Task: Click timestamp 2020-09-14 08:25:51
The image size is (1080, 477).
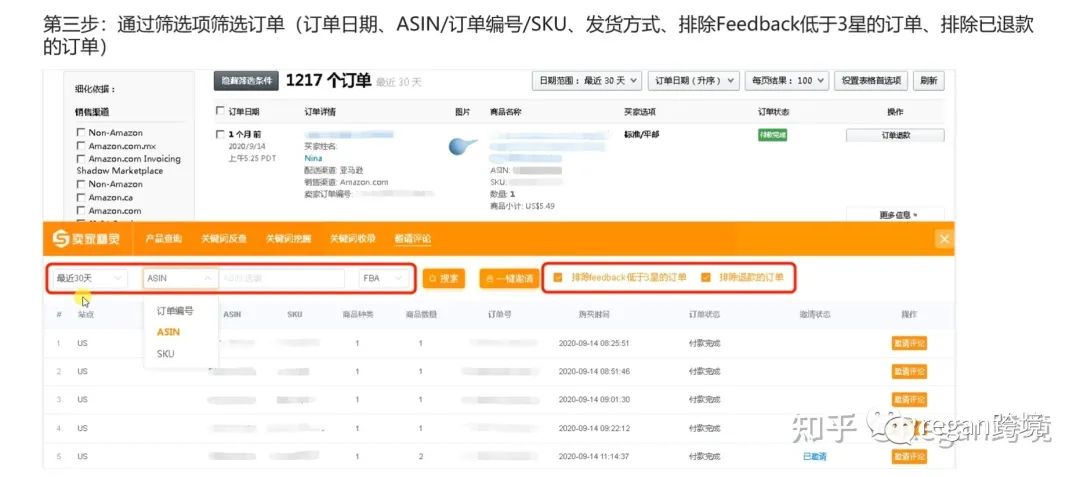Action: pos(594,343)
